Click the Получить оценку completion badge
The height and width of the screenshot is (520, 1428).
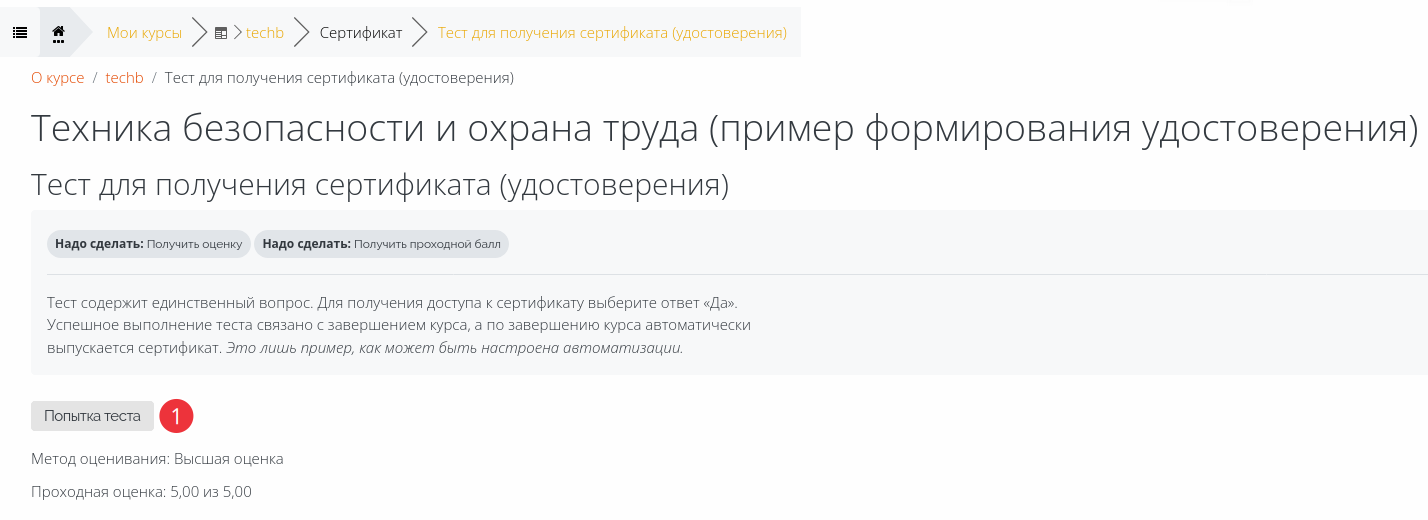click(149, 244)
